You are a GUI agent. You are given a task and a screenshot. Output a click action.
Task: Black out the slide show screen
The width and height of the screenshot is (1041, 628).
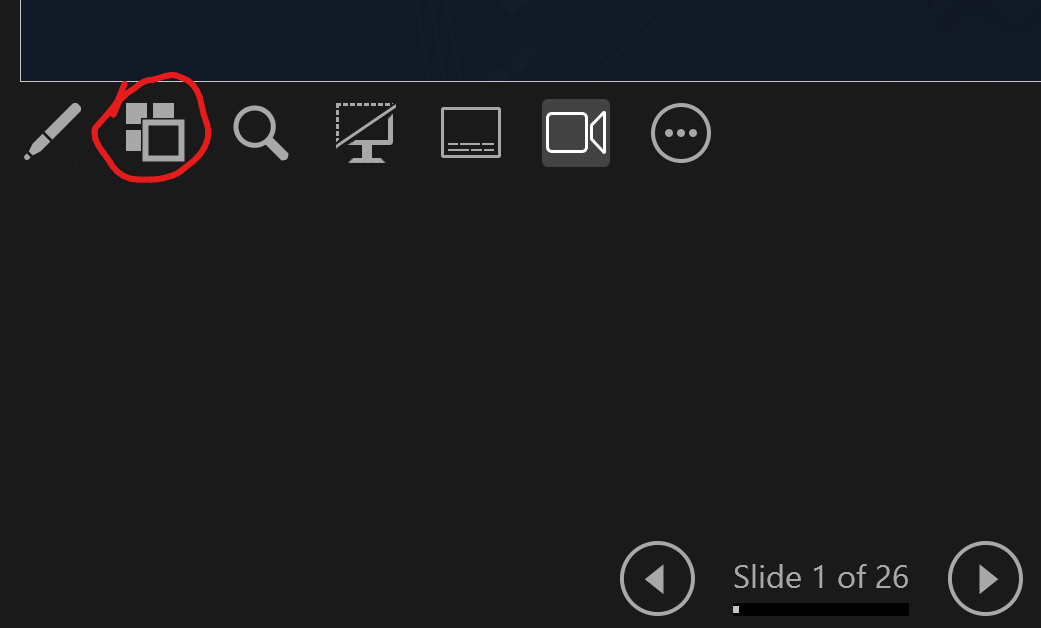click(x=366, y=132)
